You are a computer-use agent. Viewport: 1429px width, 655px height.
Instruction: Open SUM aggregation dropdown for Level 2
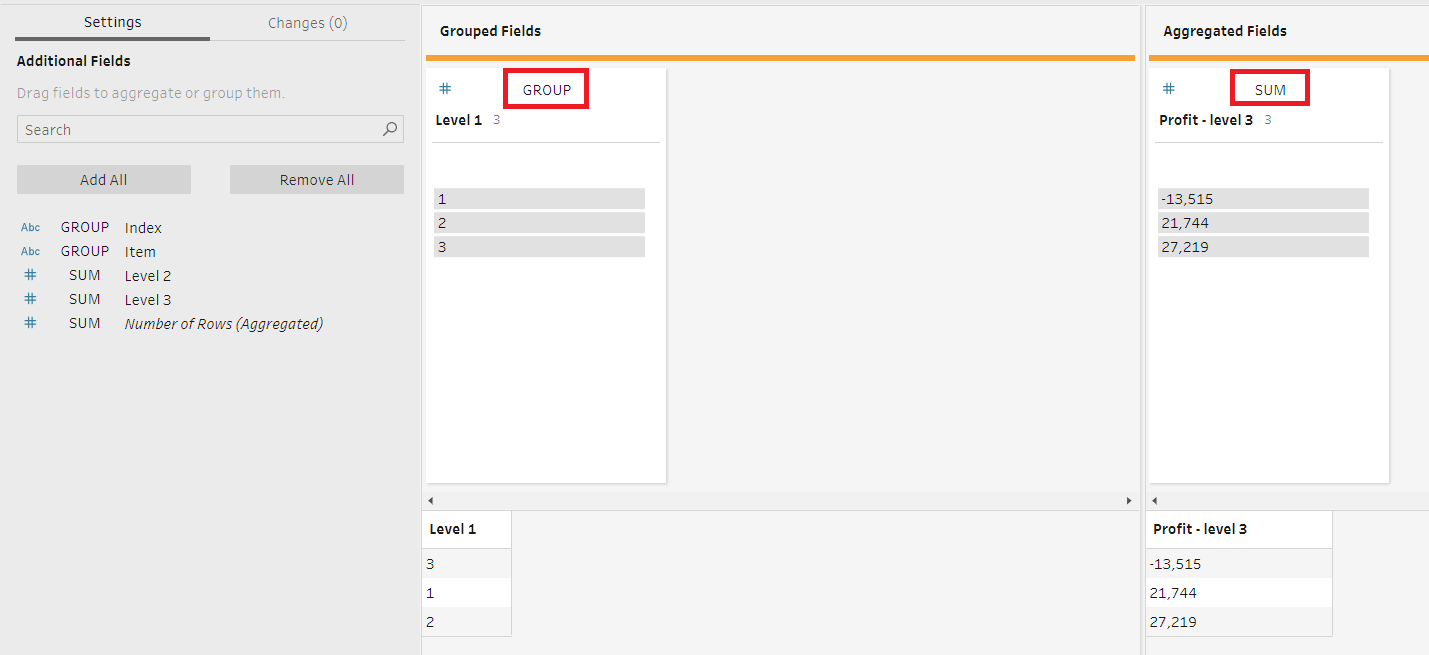point(85,275)
